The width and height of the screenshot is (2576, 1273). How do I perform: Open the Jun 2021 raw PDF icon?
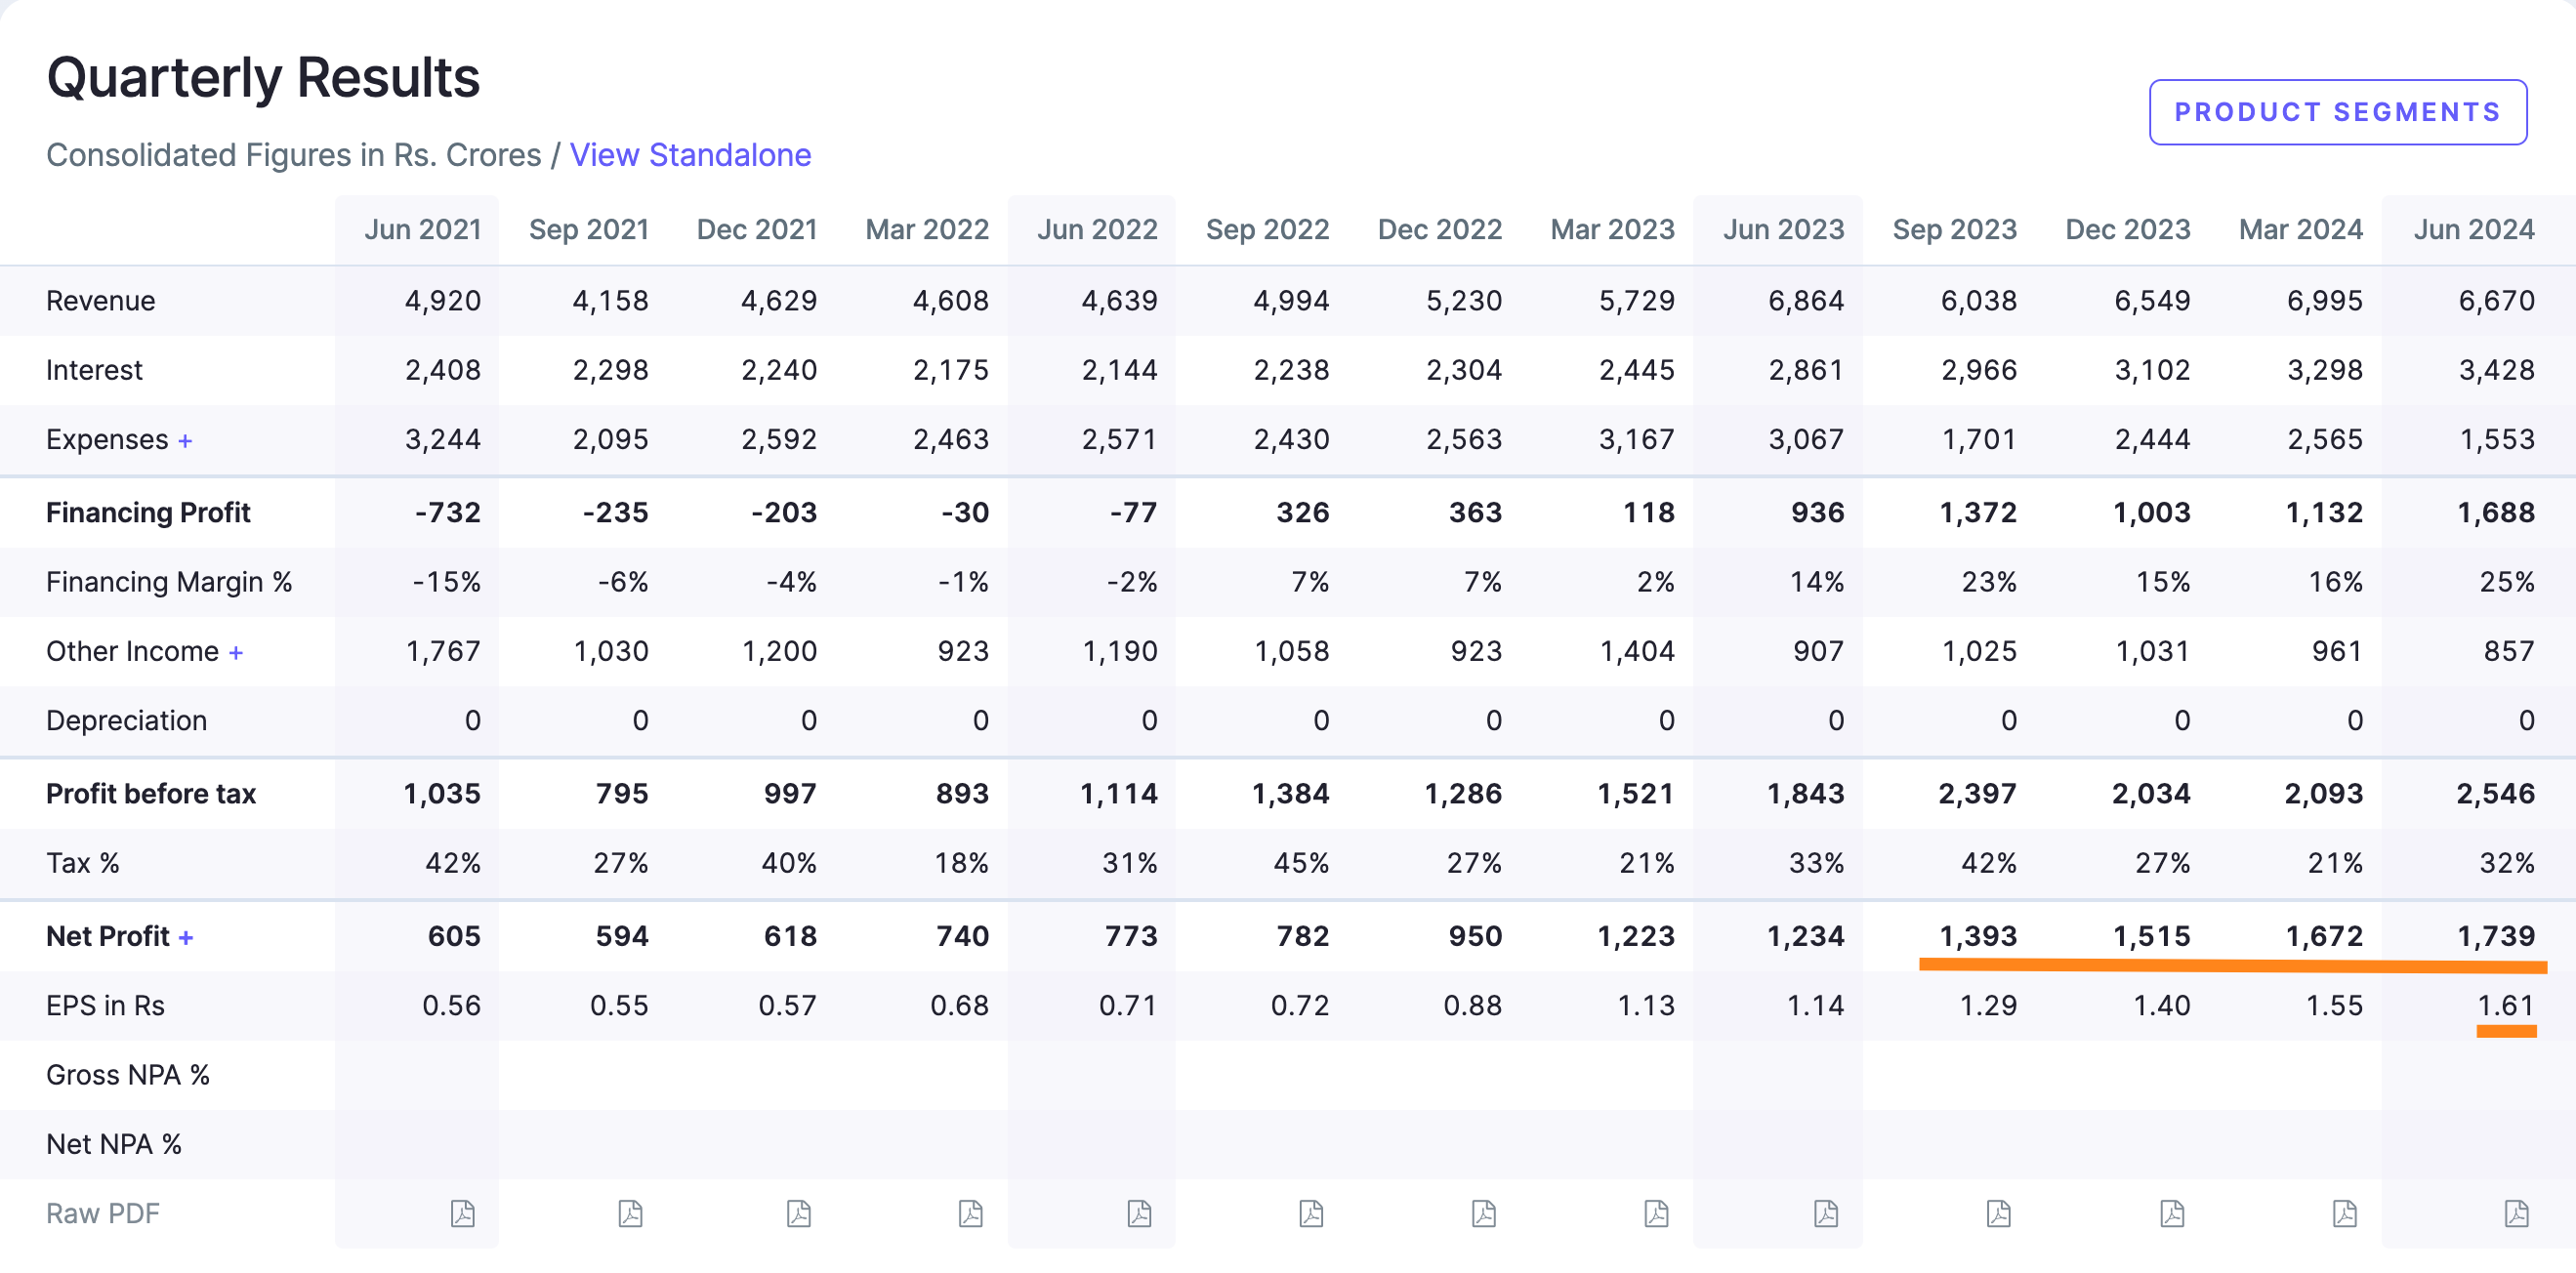[x=462, y=1213]
